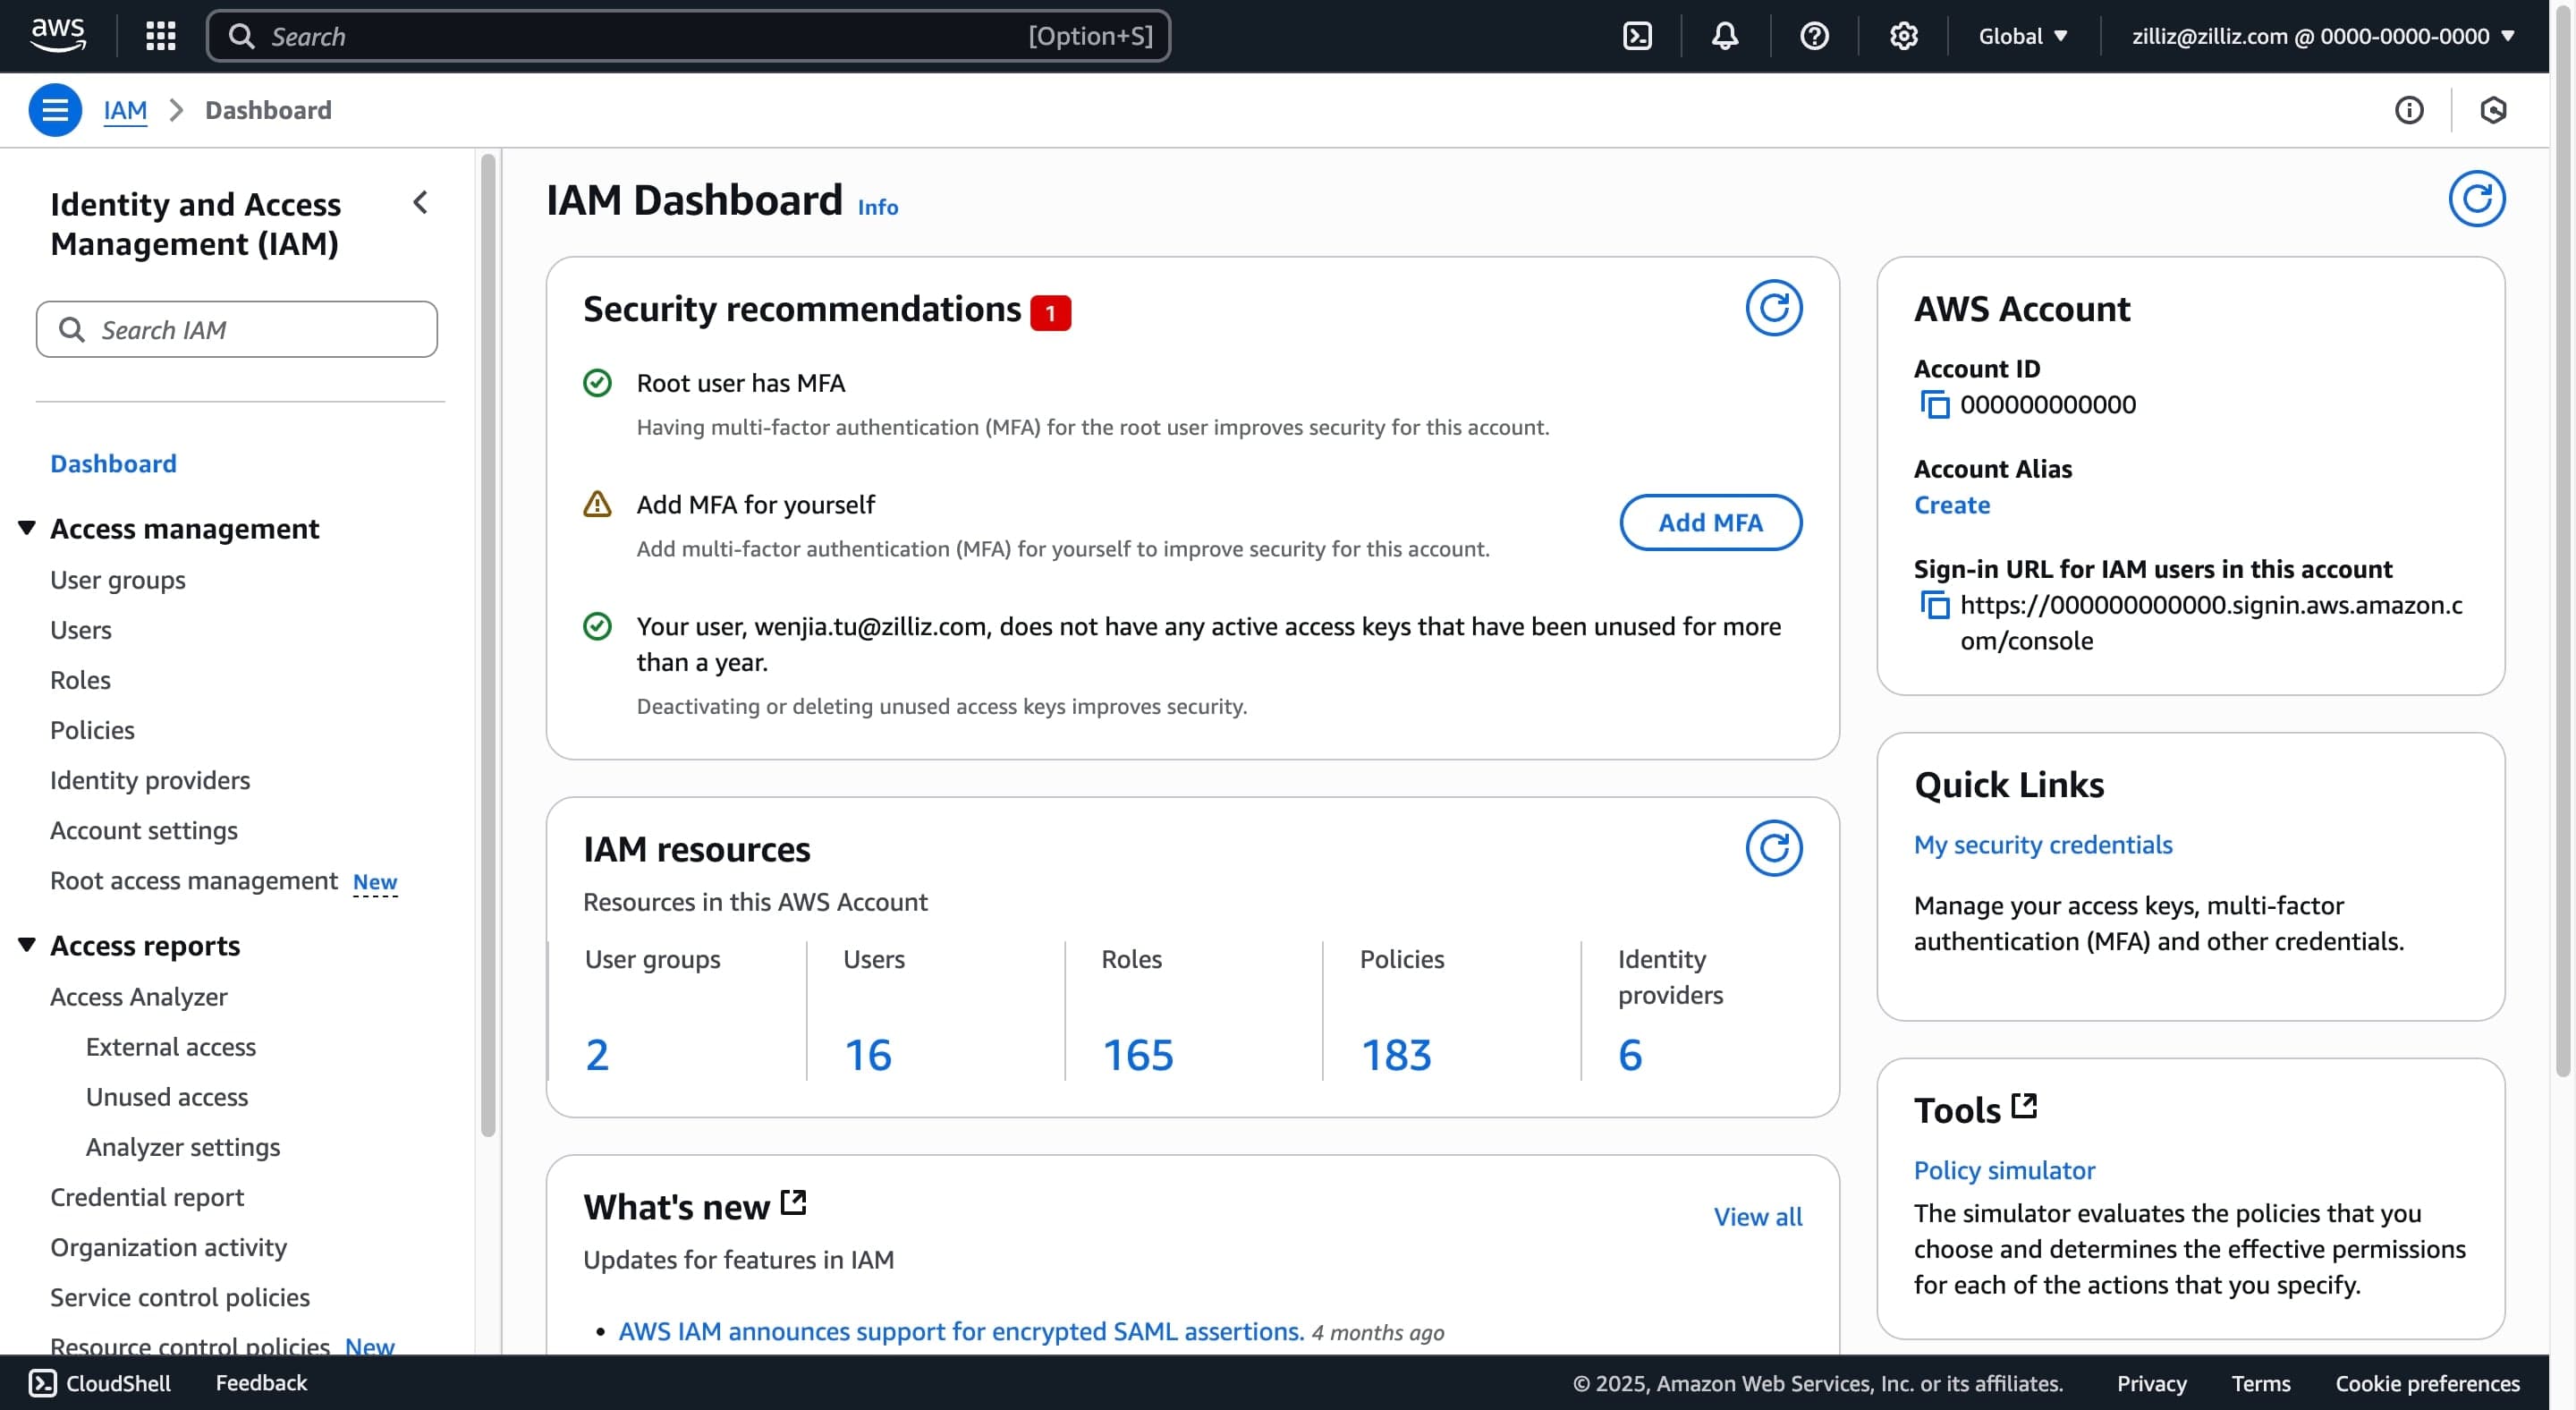Open Cookie preferences in footer
2576x1410 pixels.
[2427, 1383]
